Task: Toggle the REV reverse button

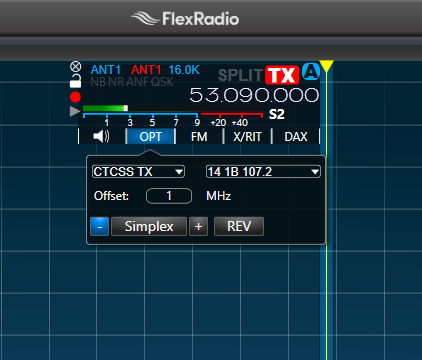Action: tap(239, 227)
